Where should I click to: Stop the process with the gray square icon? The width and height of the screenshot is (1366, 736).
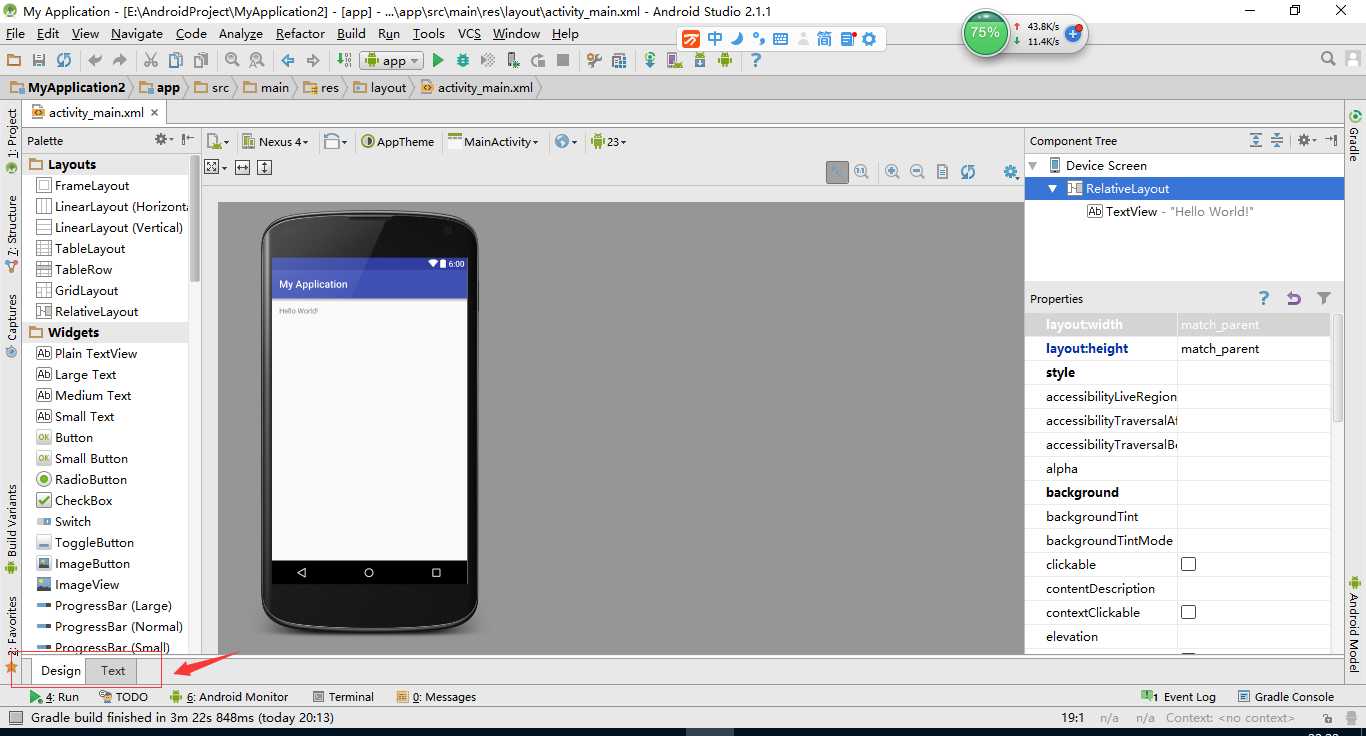pyautogui.click(x=563, y=61)
